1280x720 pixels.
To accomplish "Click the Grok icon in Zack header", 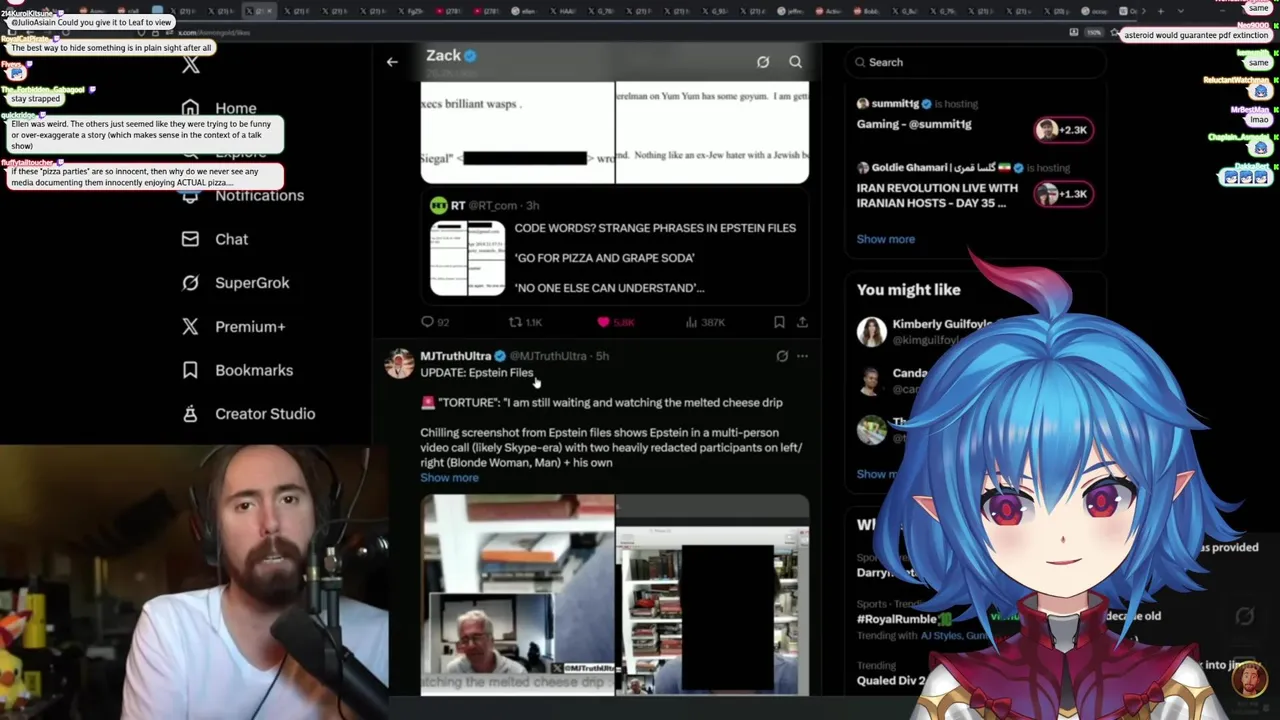I will click(763, 62).
